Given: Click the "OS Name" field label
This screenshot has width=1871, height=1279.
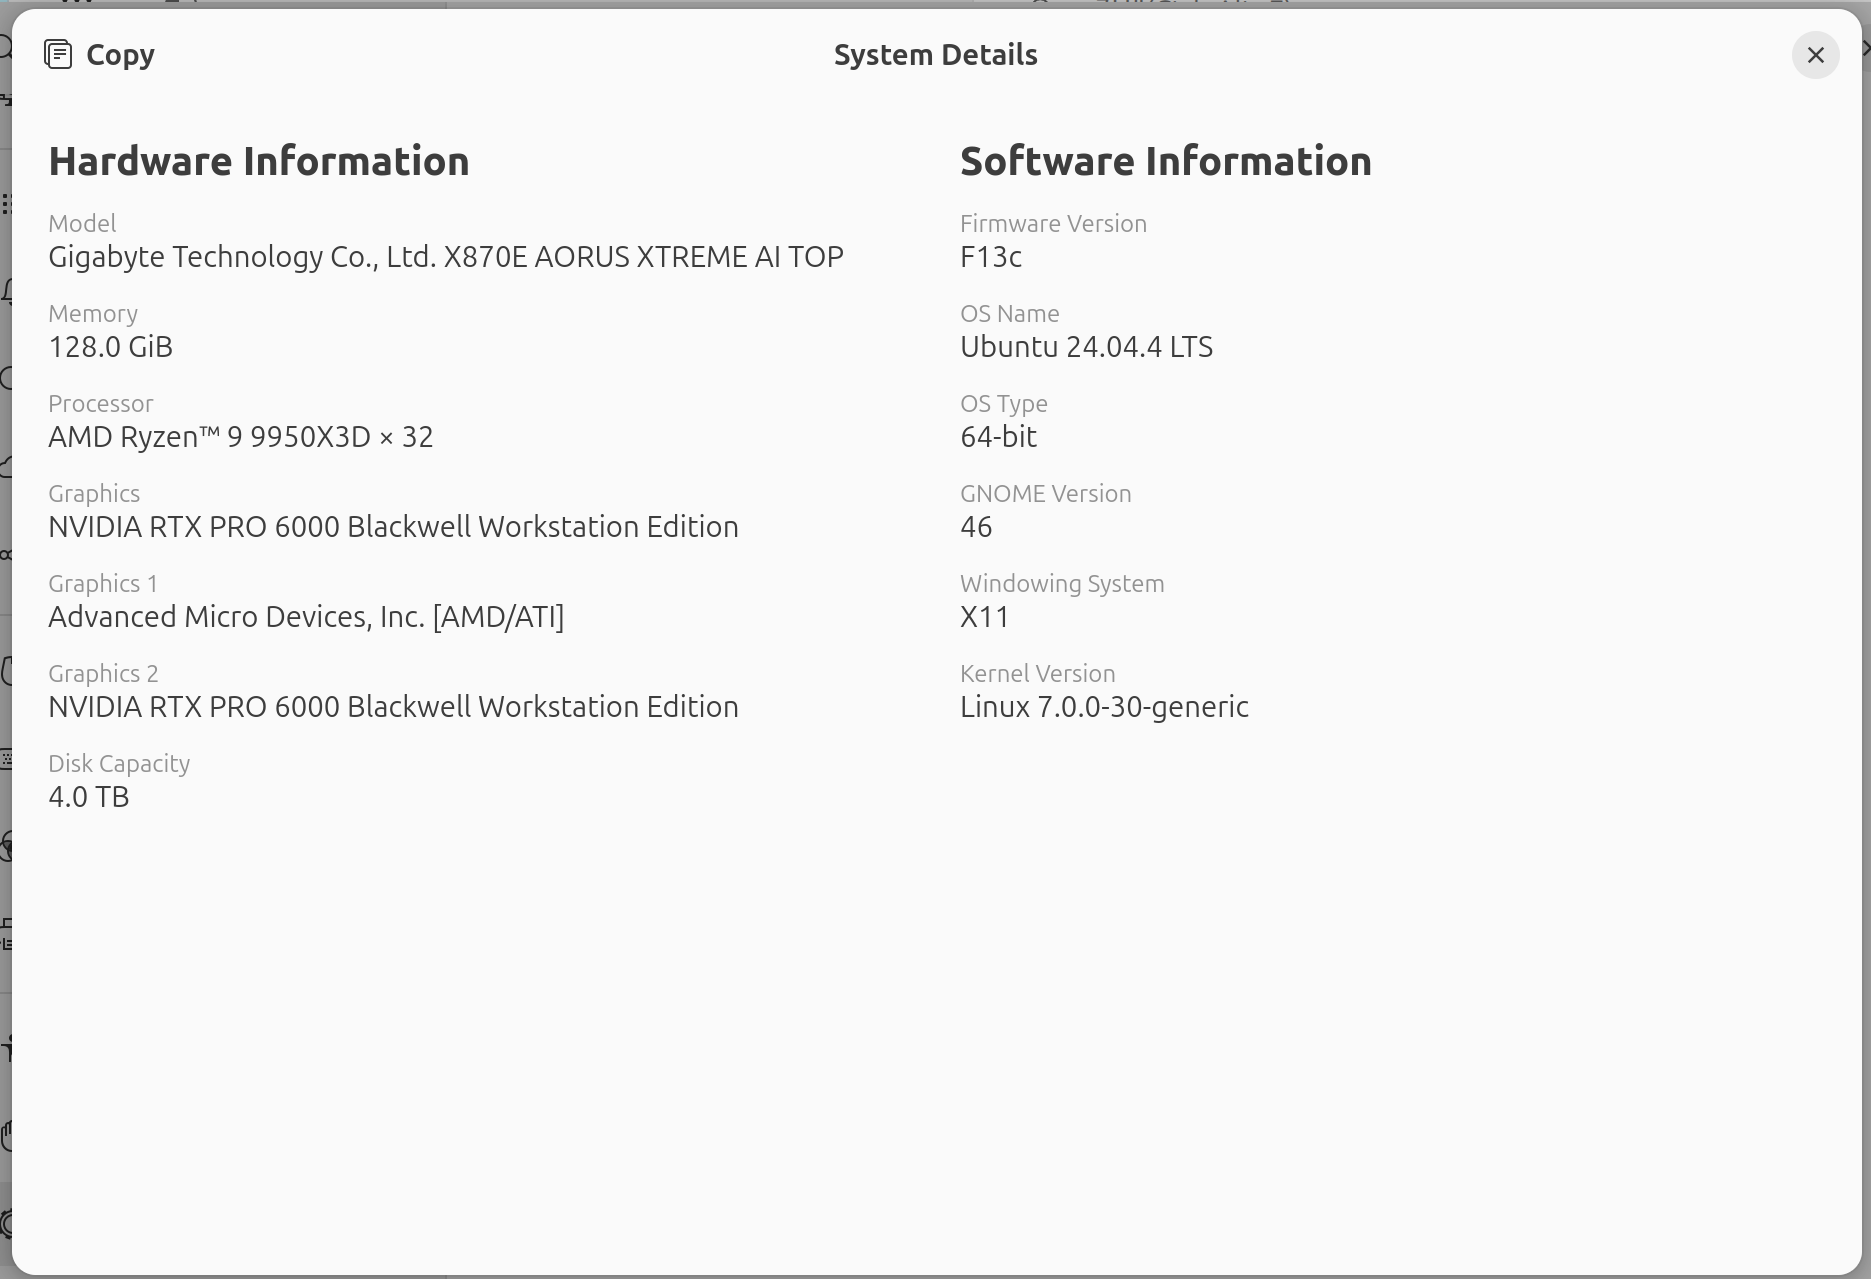Looking at the screenshot, I should (1009, 313).
